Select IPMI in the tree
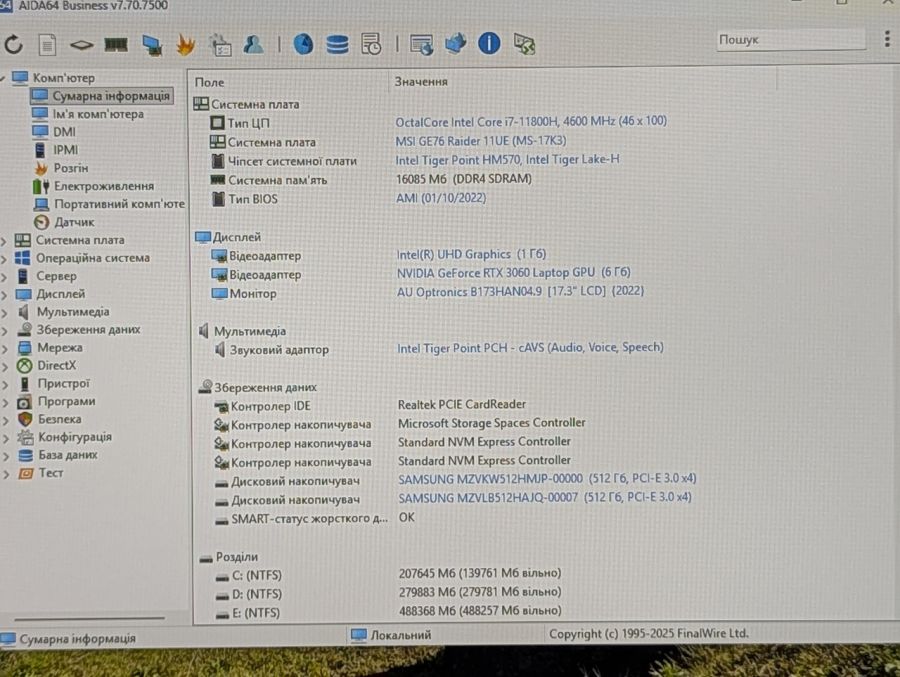 [x=65, y=150]
